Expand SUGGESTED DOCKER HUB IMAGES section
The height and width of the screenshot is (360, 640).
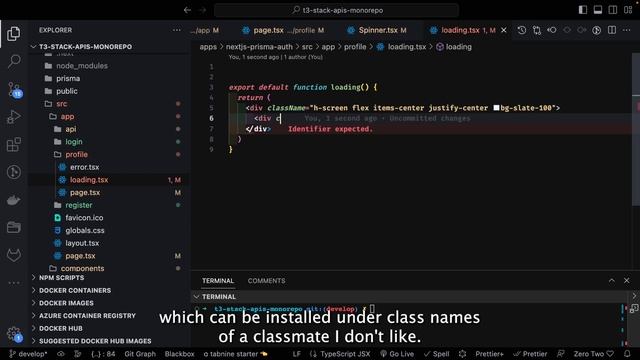point(95,341)
